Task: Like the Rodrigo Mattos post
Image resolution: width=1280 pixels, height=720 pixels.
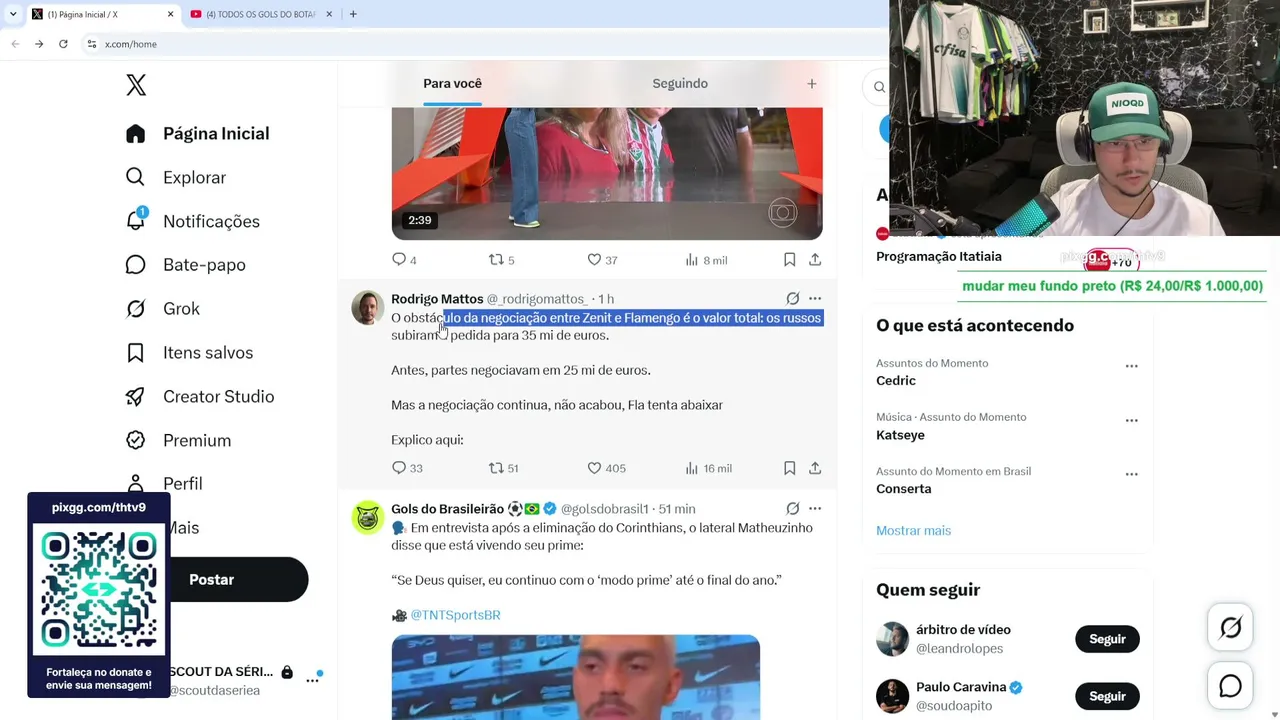Action: coord(594,468)
